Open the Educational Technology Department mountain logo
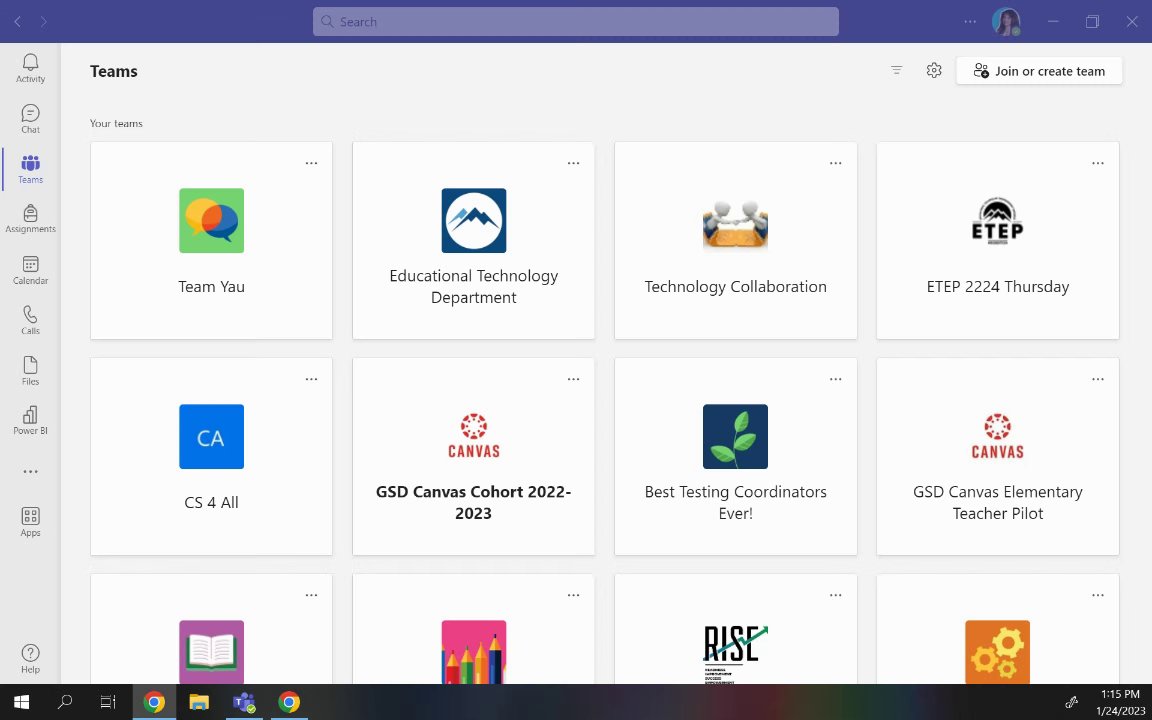Screen dimensions: 1152x720 point(474,220)
